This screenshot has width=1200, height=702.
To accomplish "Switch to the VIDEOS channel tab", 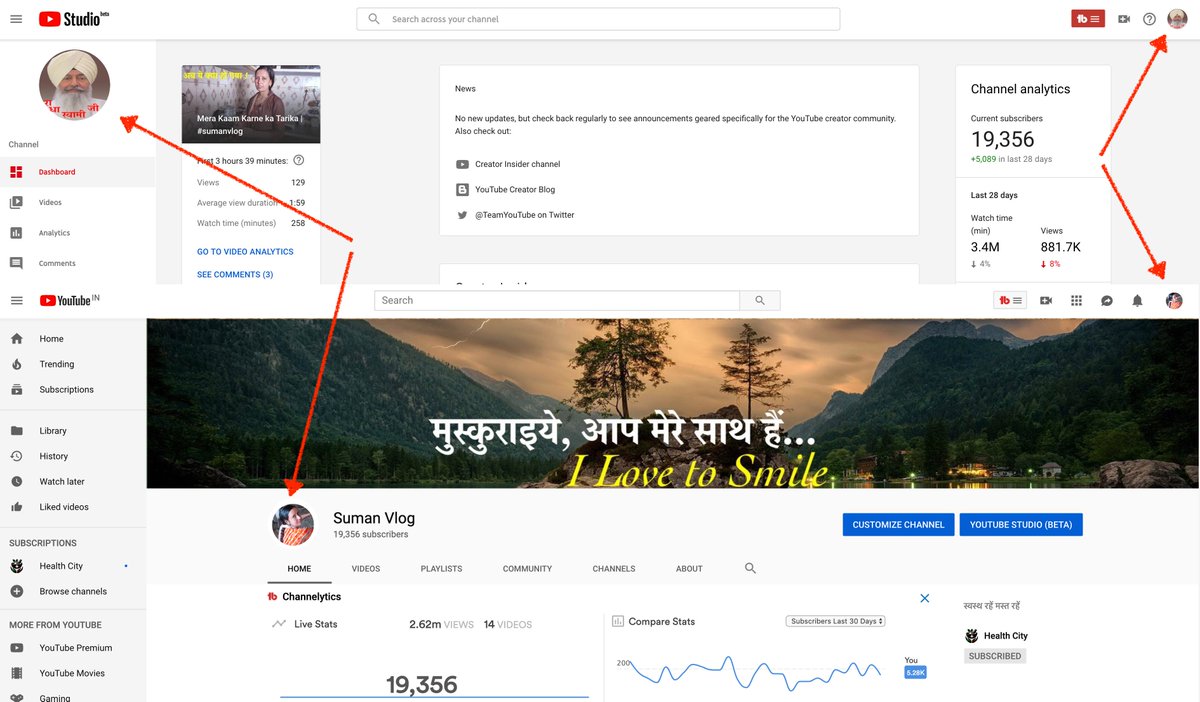I will (x=366, y=569).
